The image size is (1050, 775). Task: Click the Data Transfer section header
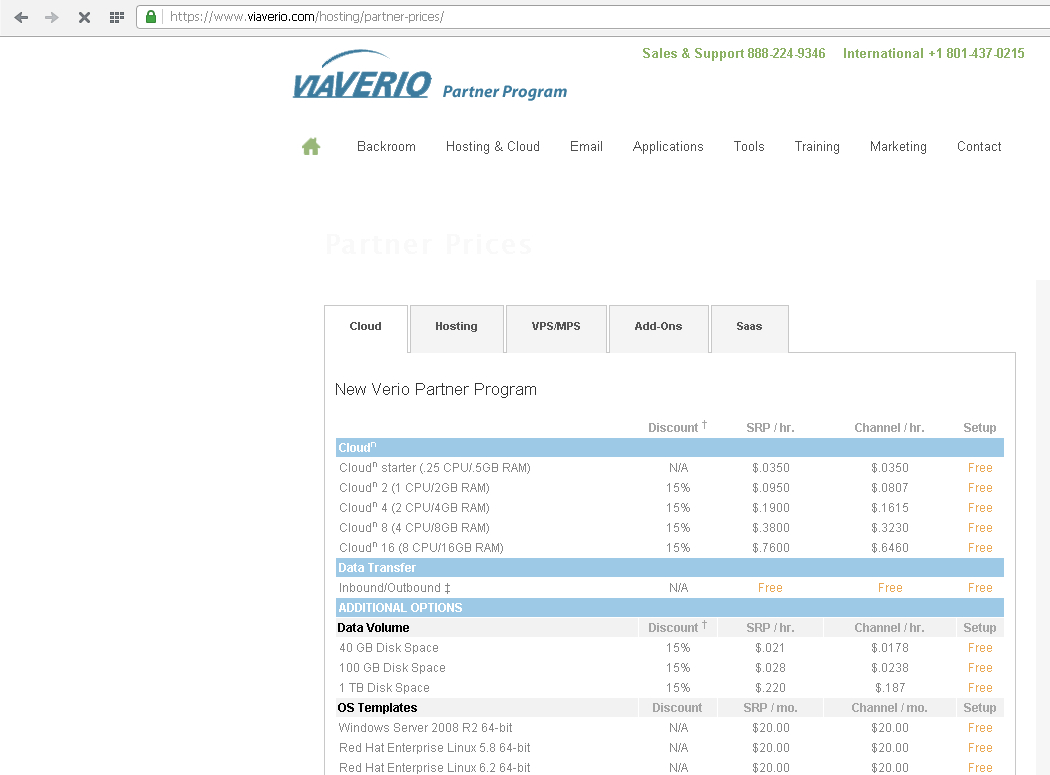coord(670,568)
